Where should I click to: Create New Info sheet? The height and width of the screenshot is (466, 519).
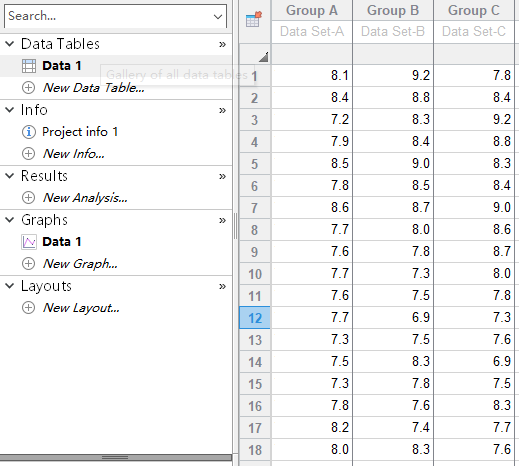(74, 154)
